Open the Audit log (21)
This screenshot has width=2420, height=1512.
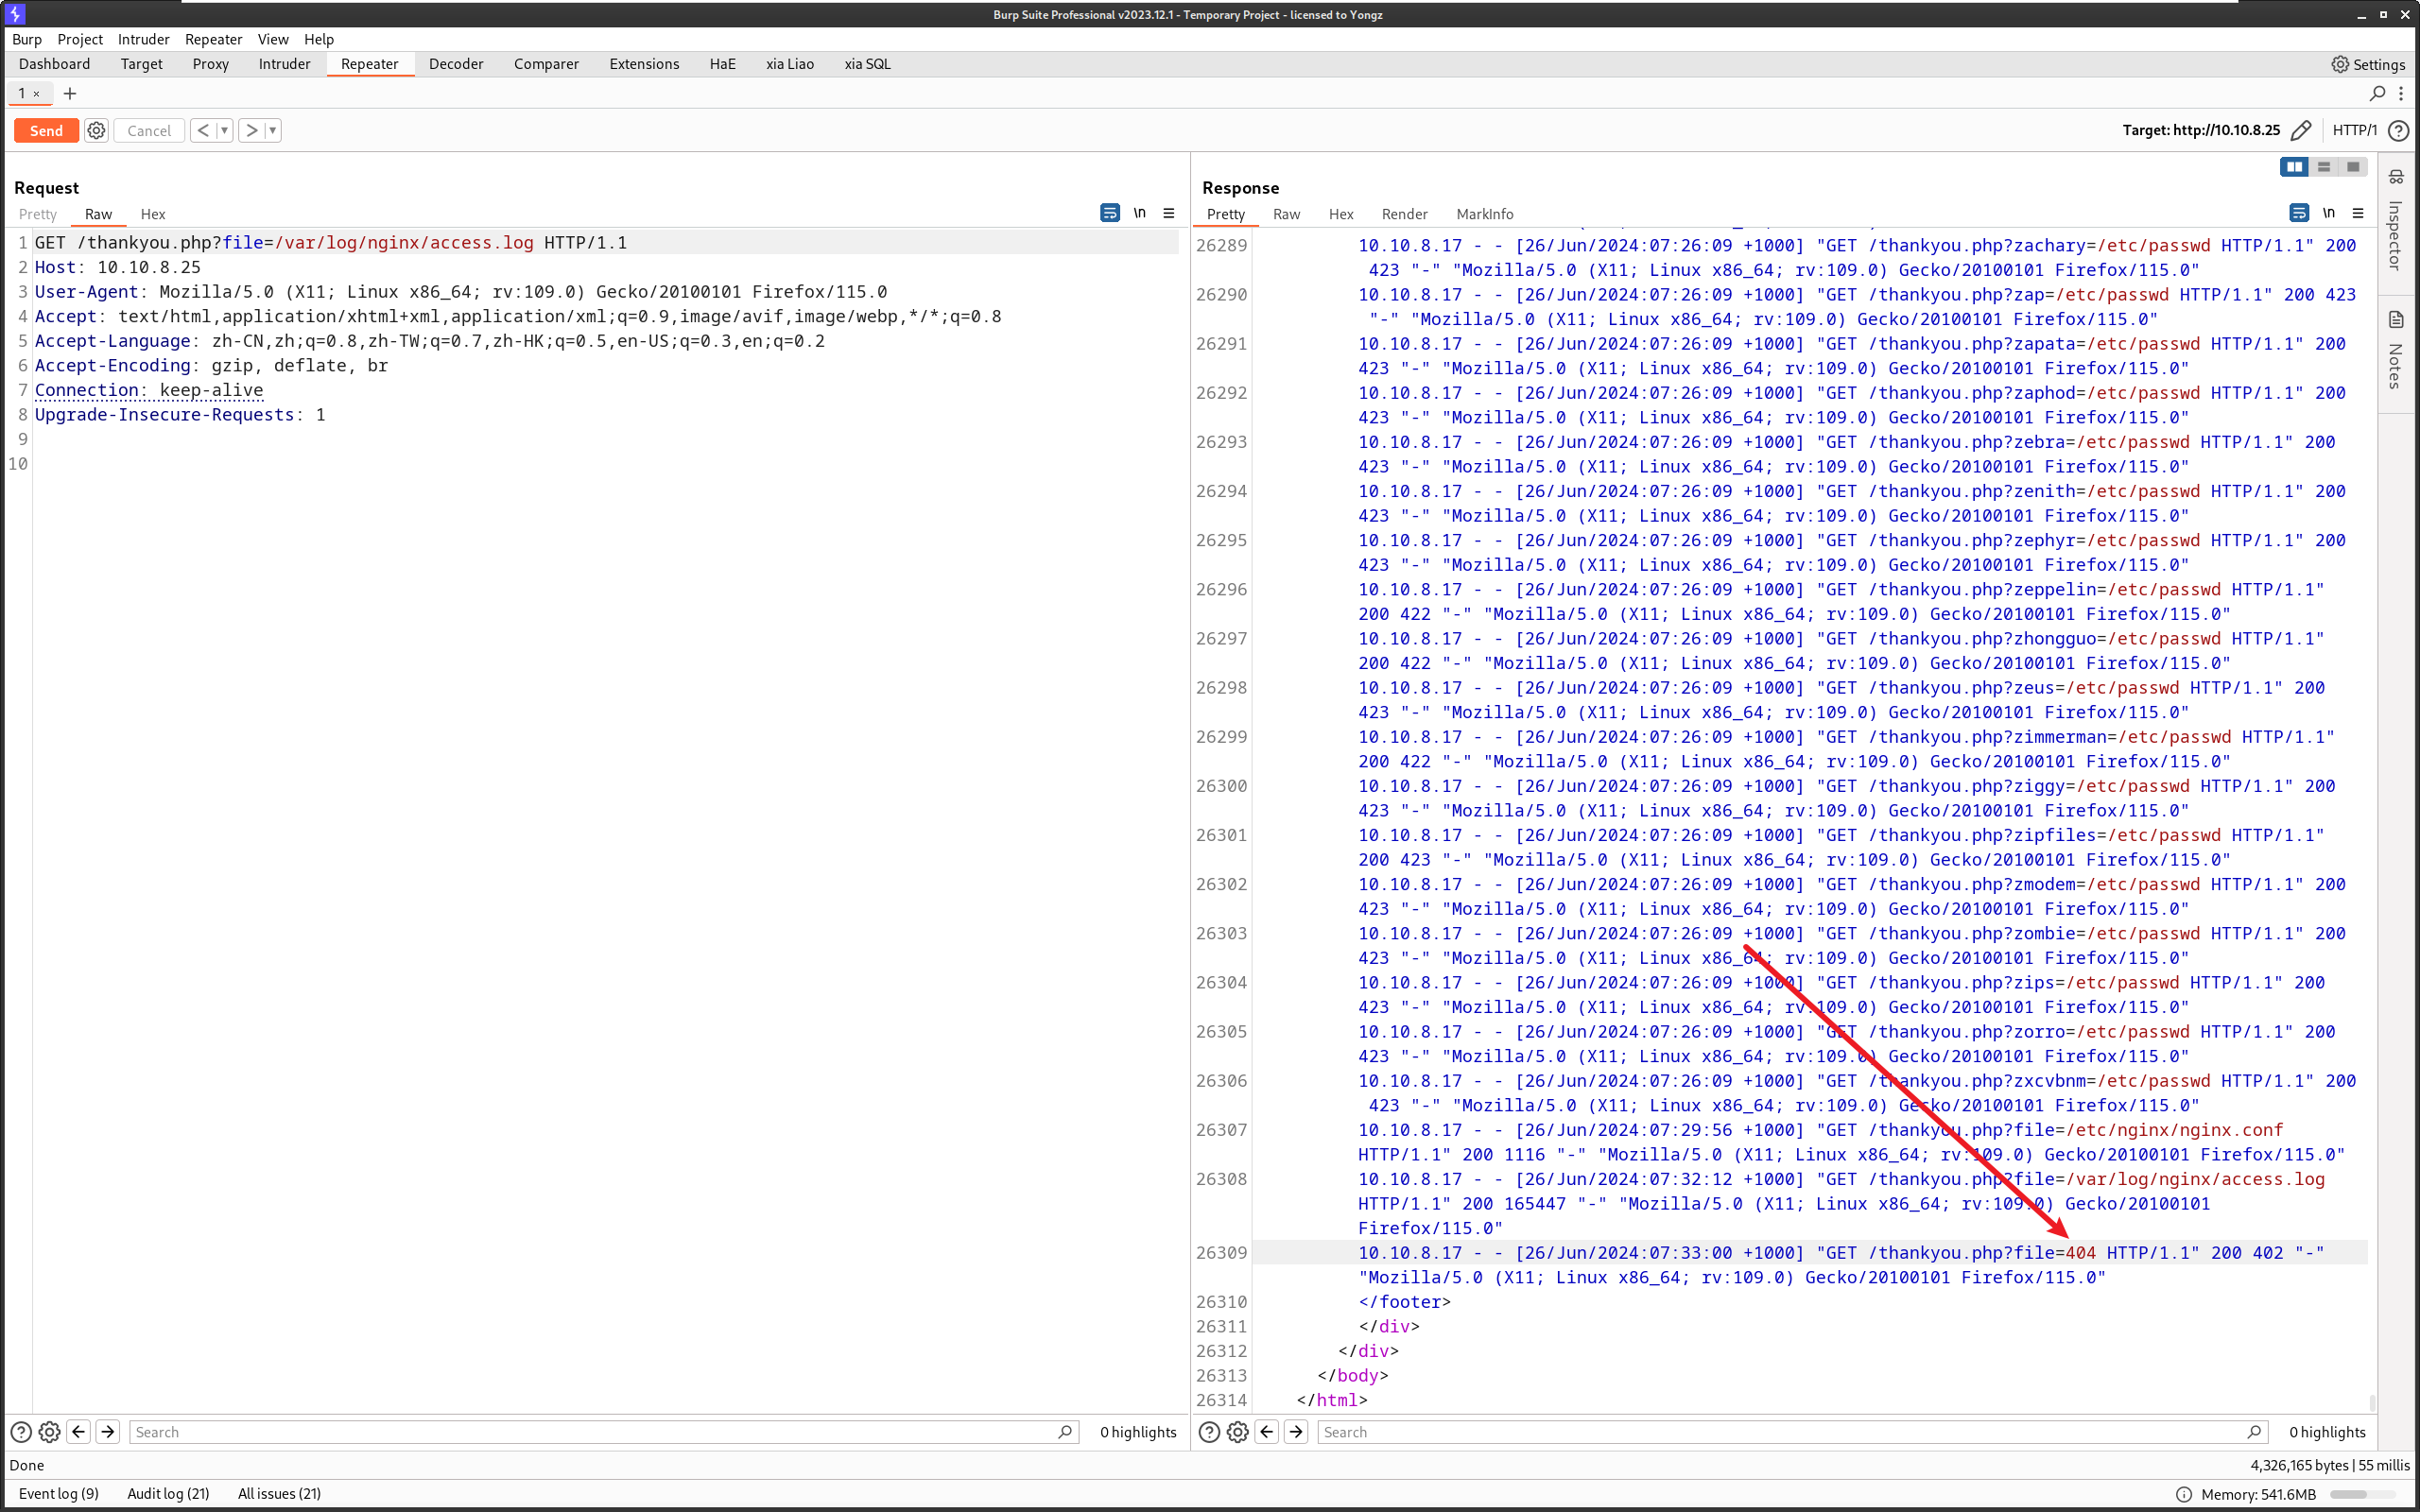(168, 1494)
